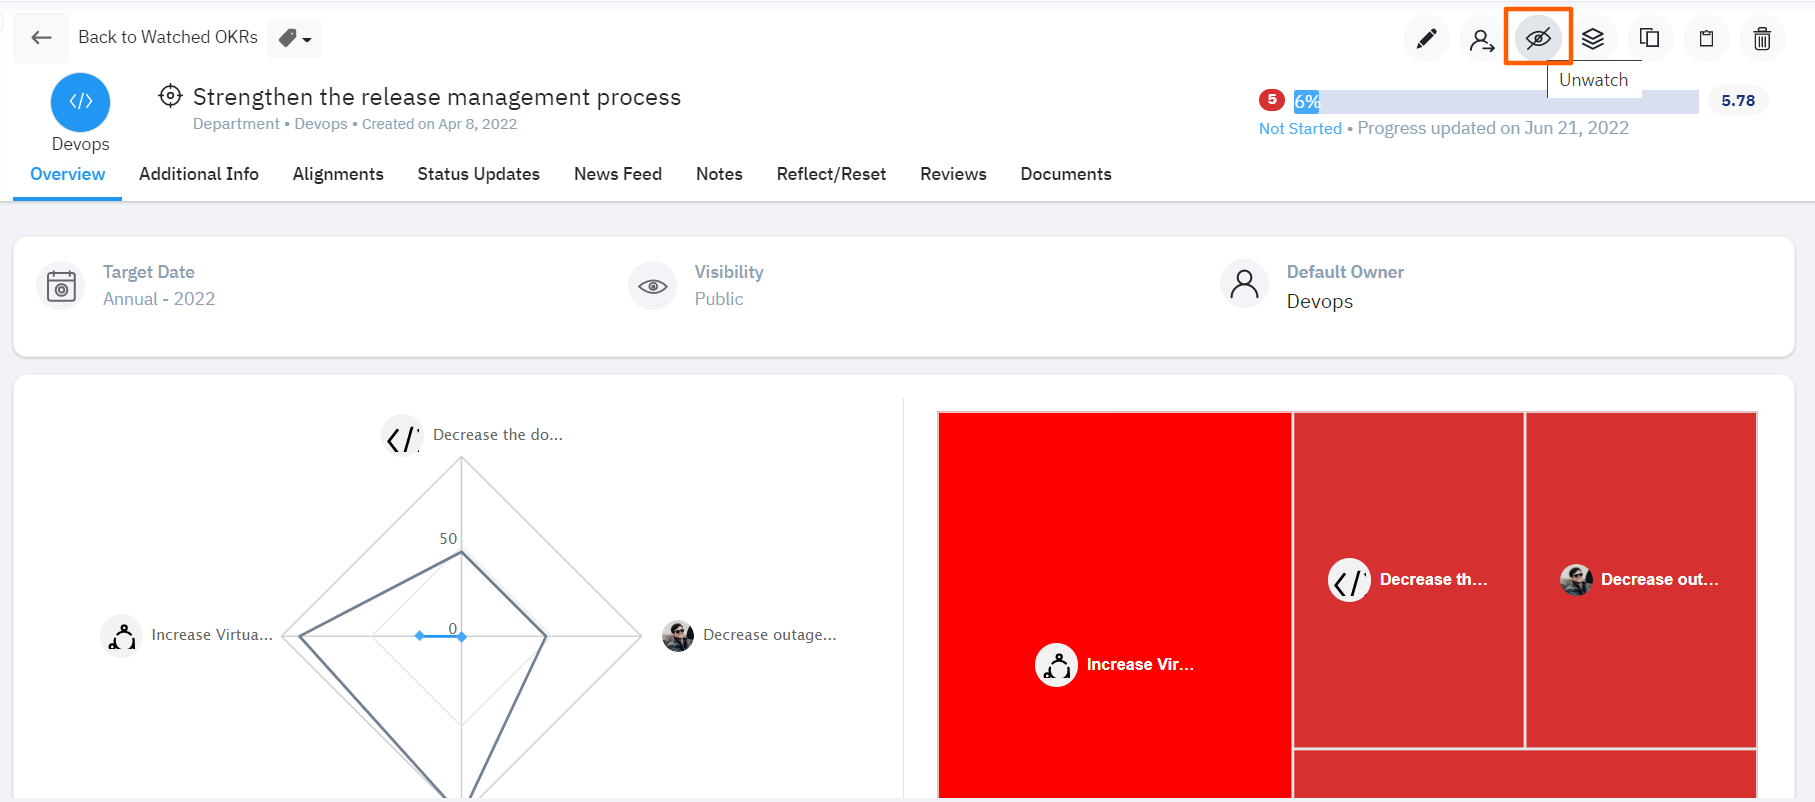
Task: Click the team icon in Increase Vir... tile
Action: coord(1056,665)
